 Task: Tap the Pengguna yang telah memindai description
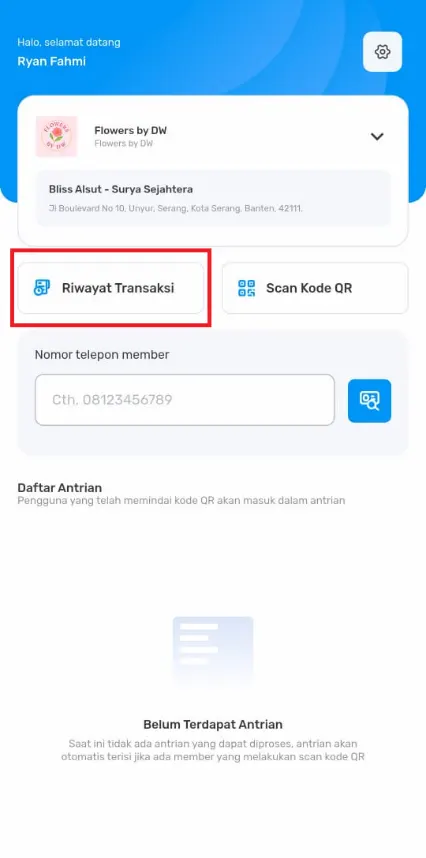[x=181, y=500]
